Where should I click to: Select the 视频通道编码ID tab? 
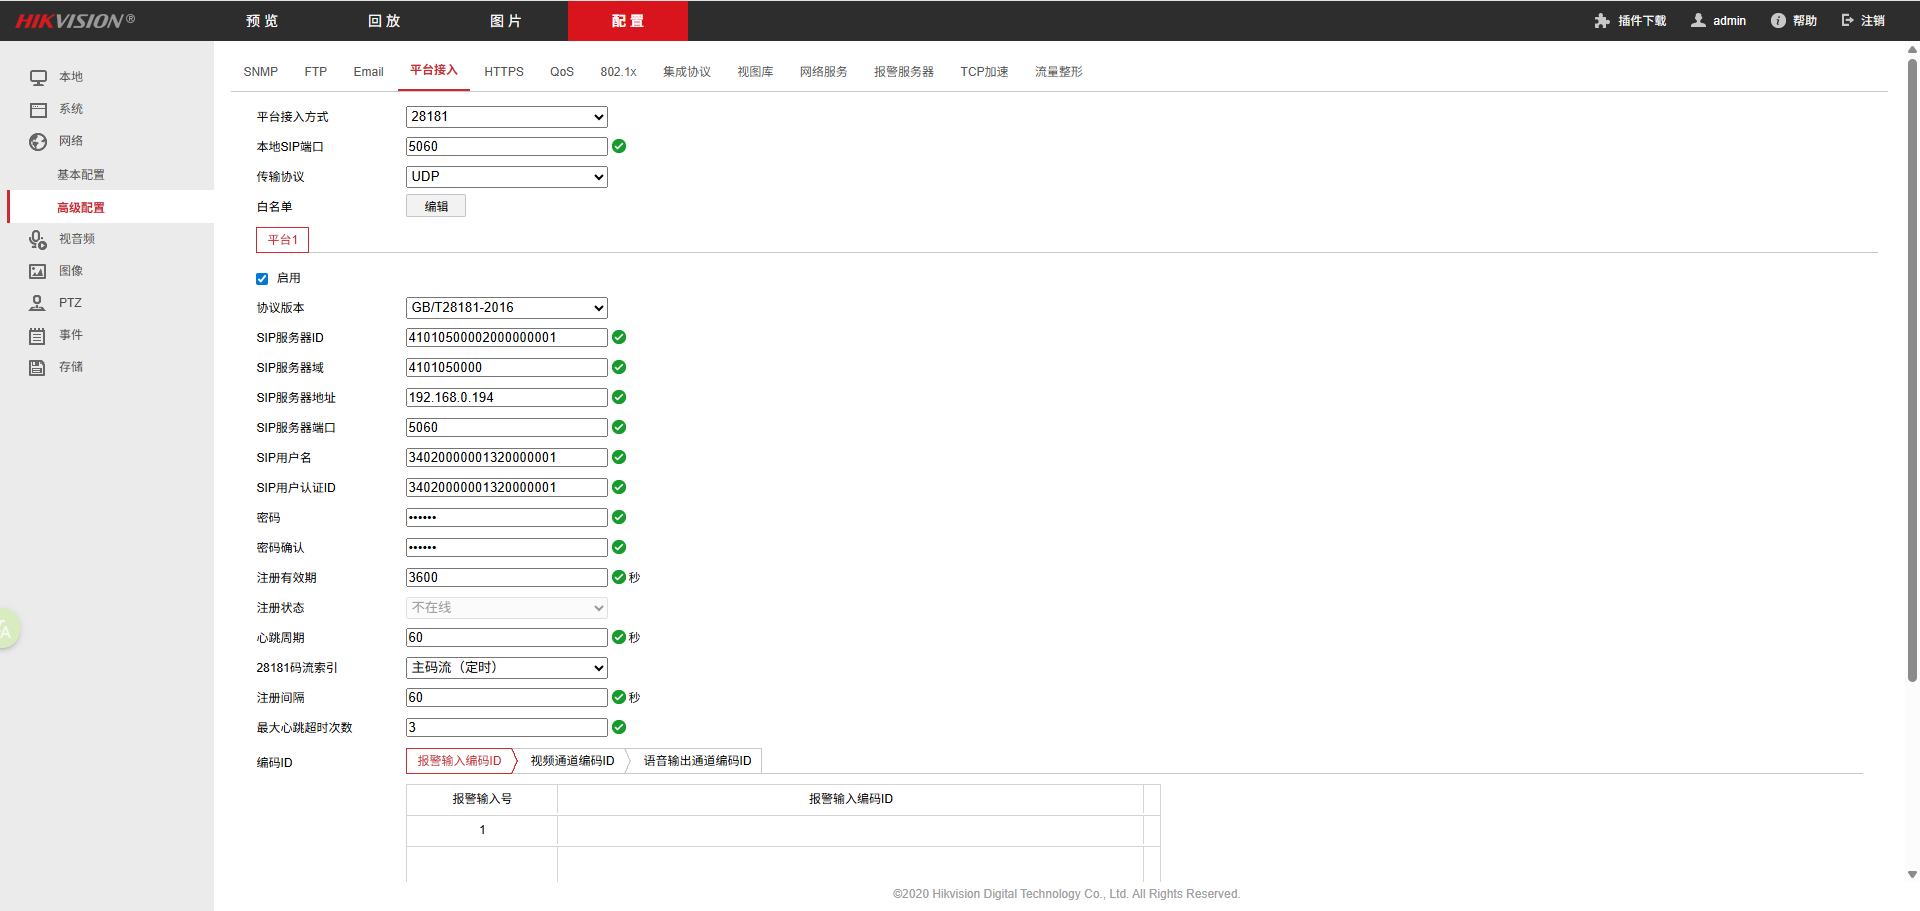click(x=572, y=761)
